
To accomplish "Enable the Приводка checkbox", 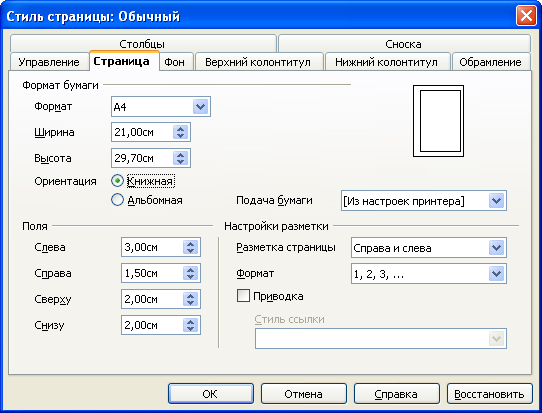I will click(243, 296).
